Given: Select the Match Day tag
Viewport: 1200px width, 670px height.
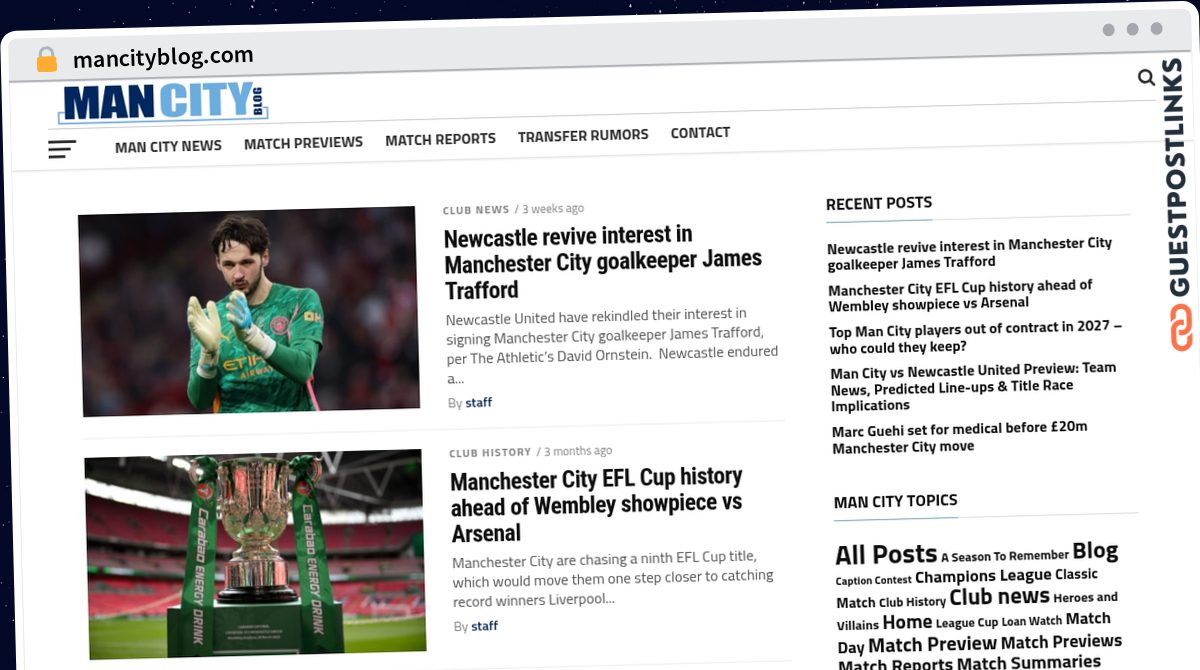Looking at the screenshot, I should coord(973,633).
